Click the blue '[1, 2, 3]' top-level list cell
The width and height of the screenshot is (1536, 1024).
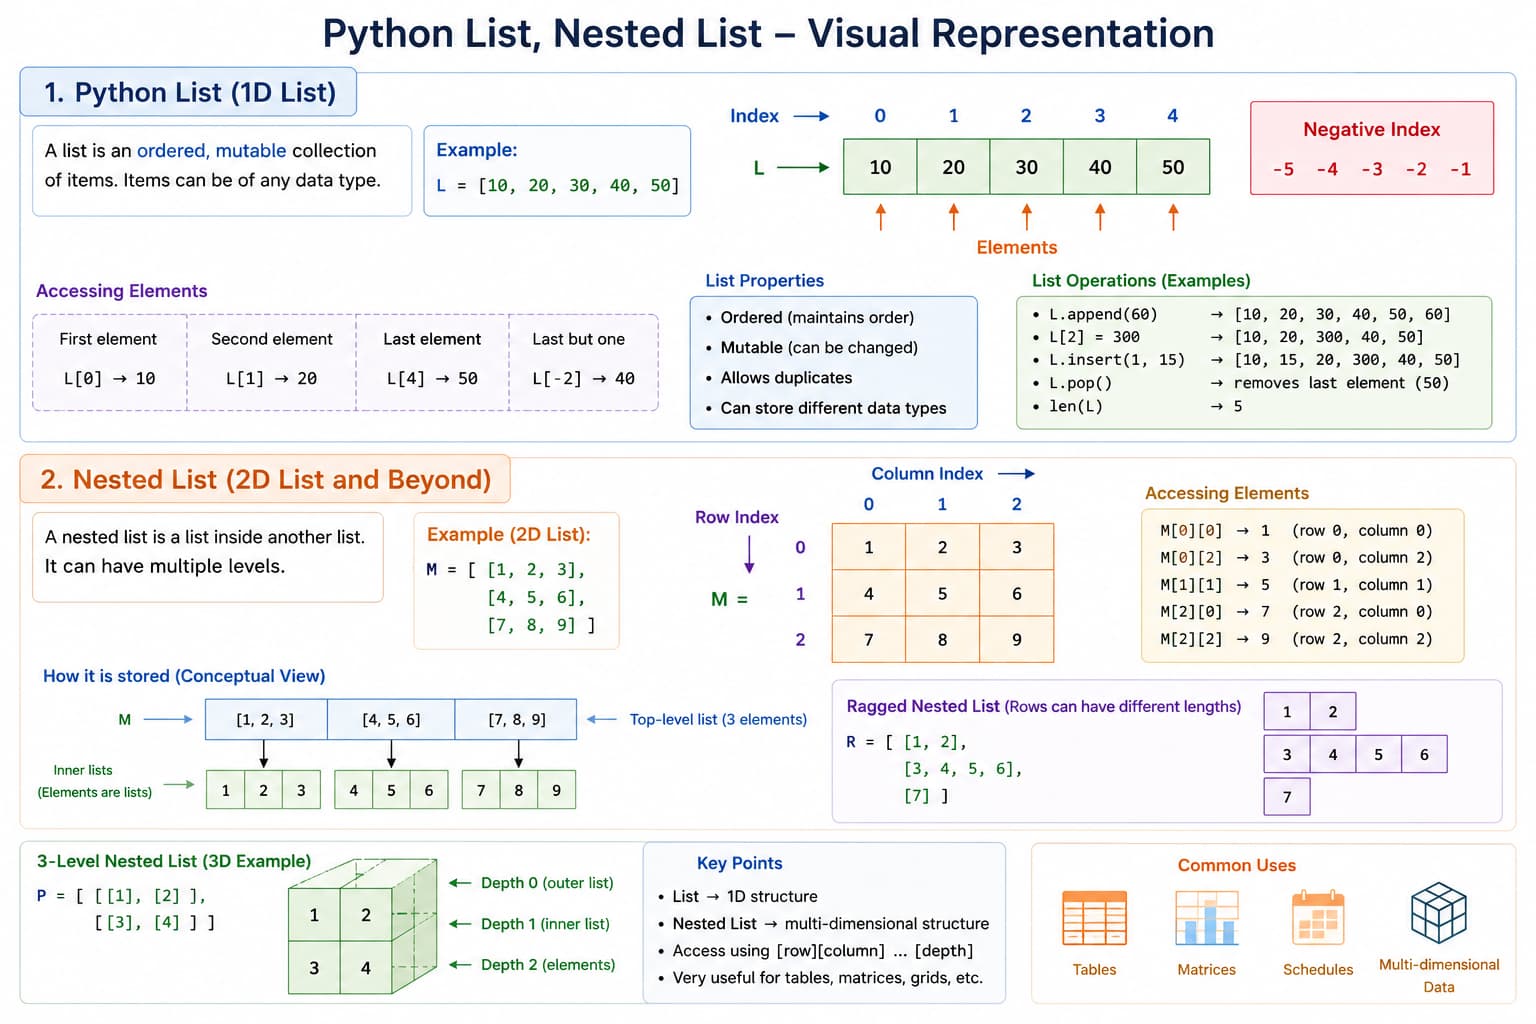266,719
